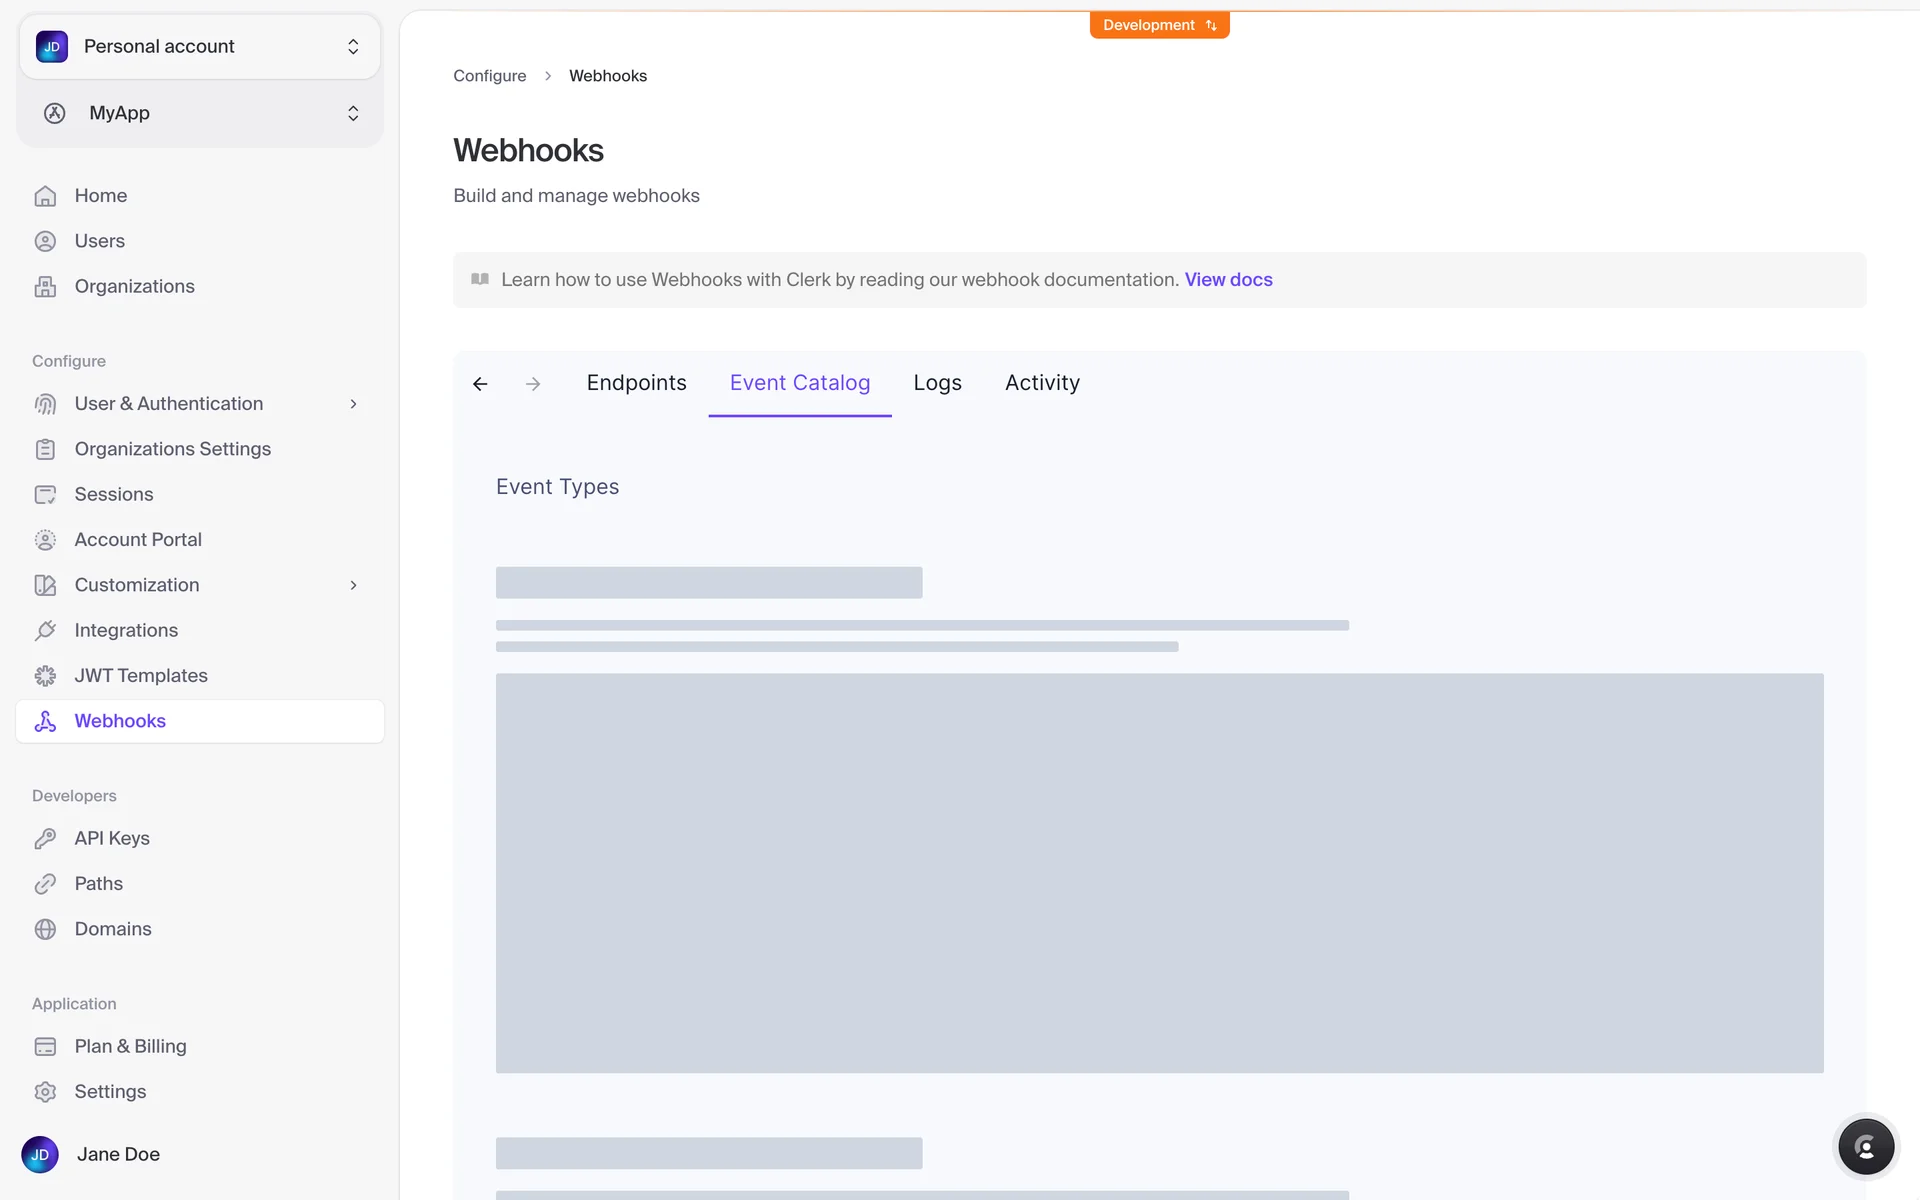
Task: Click the Domains globe icon
Action: [x=45, y=929]
